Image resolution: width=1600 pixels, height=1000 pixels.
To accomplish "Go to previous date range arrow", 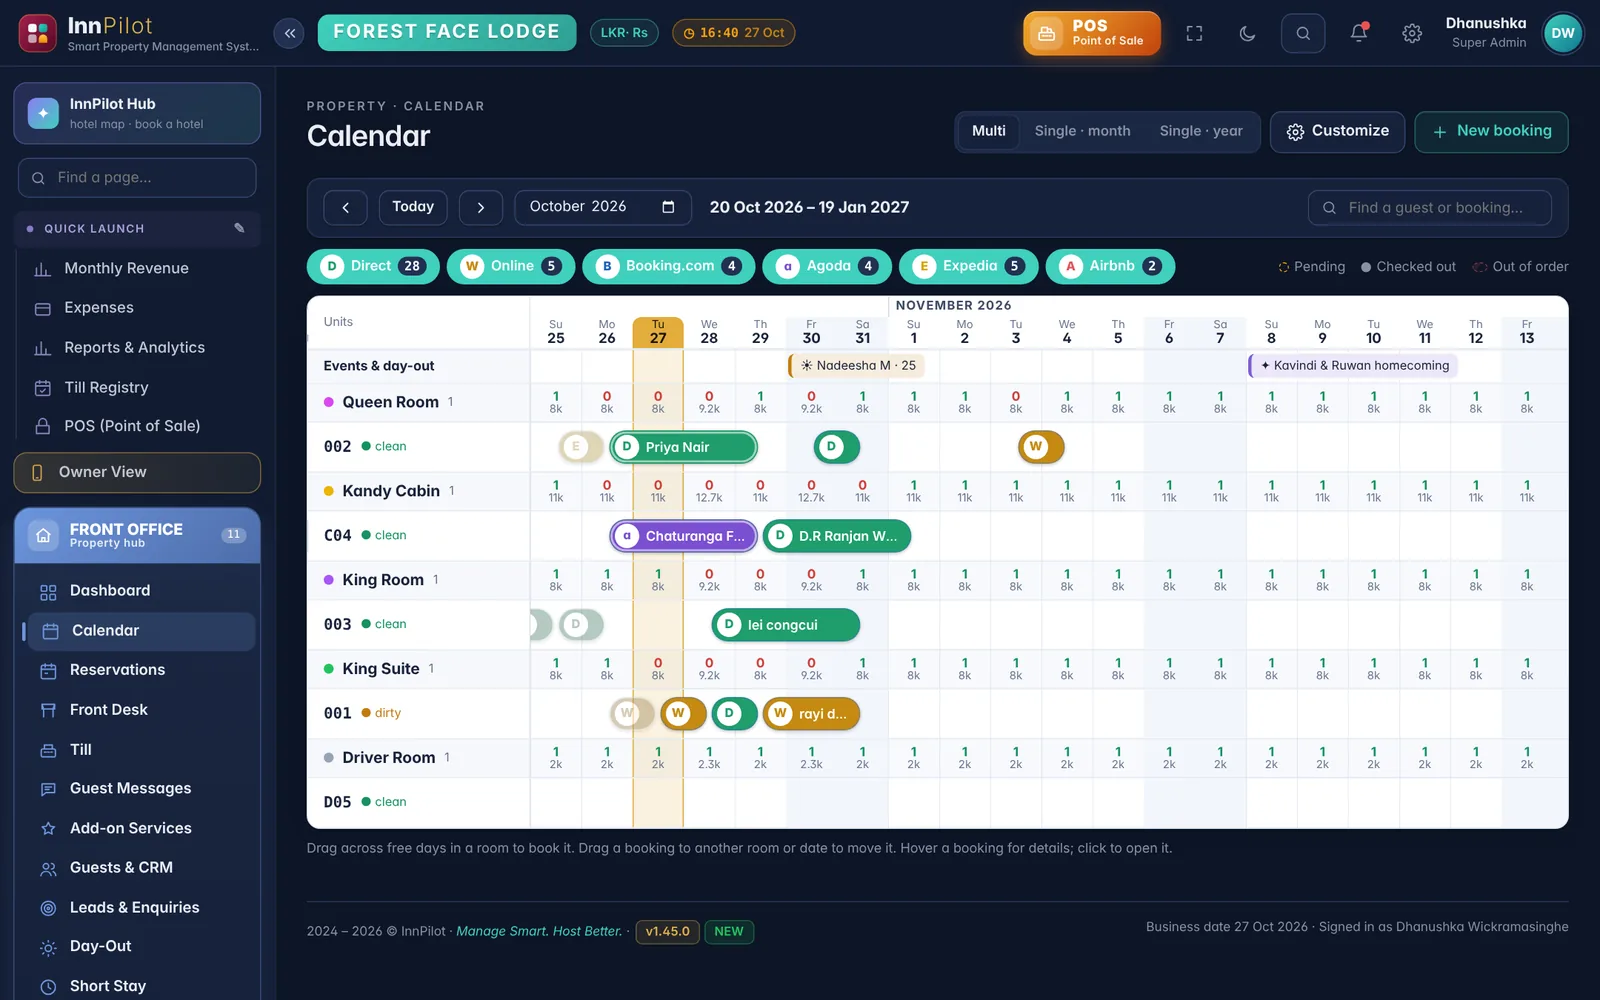I will pyautogui.click(x=346, y=207).
